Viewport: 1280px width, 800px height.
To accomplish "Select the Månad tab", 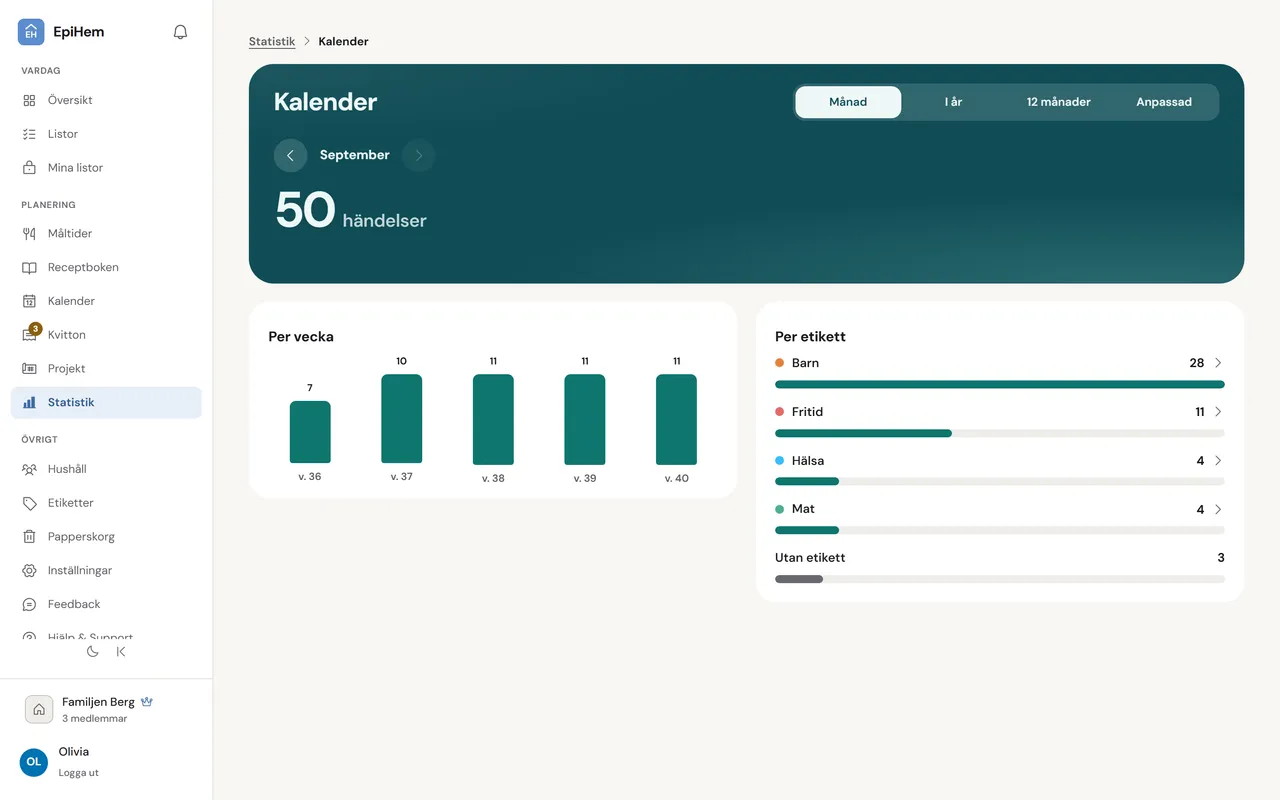I will (x=848, y=102).
